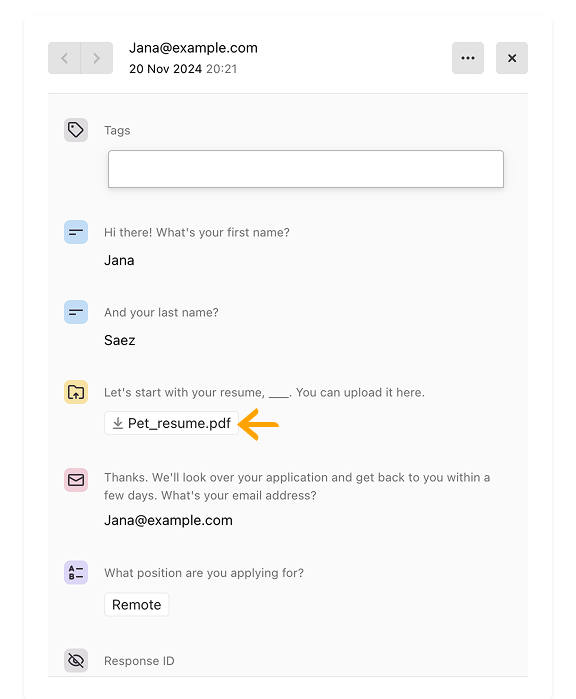Click the download arrow in resume chip

point(118,423)
